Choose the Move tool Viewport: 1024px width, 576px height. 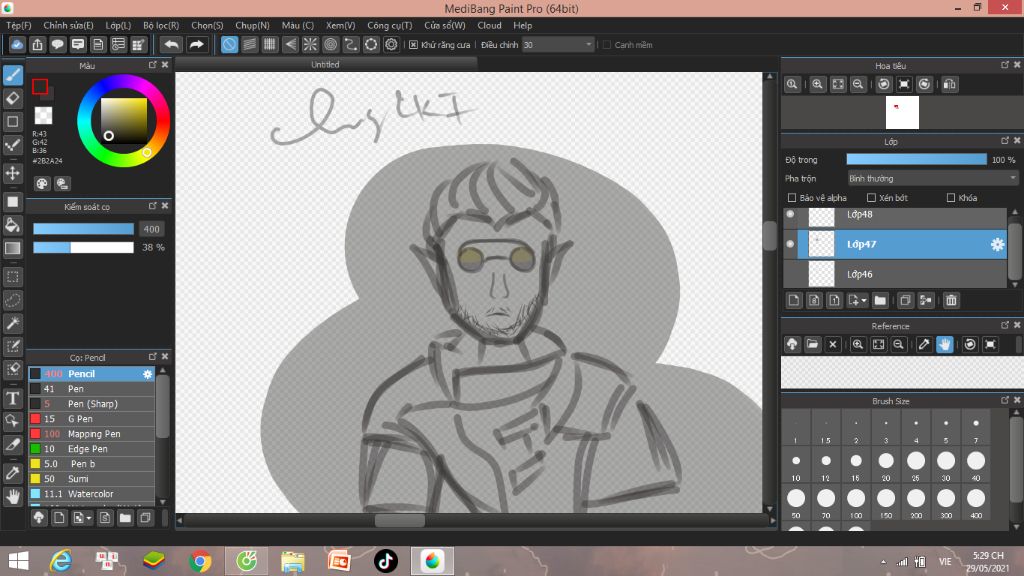coord(13,173)
